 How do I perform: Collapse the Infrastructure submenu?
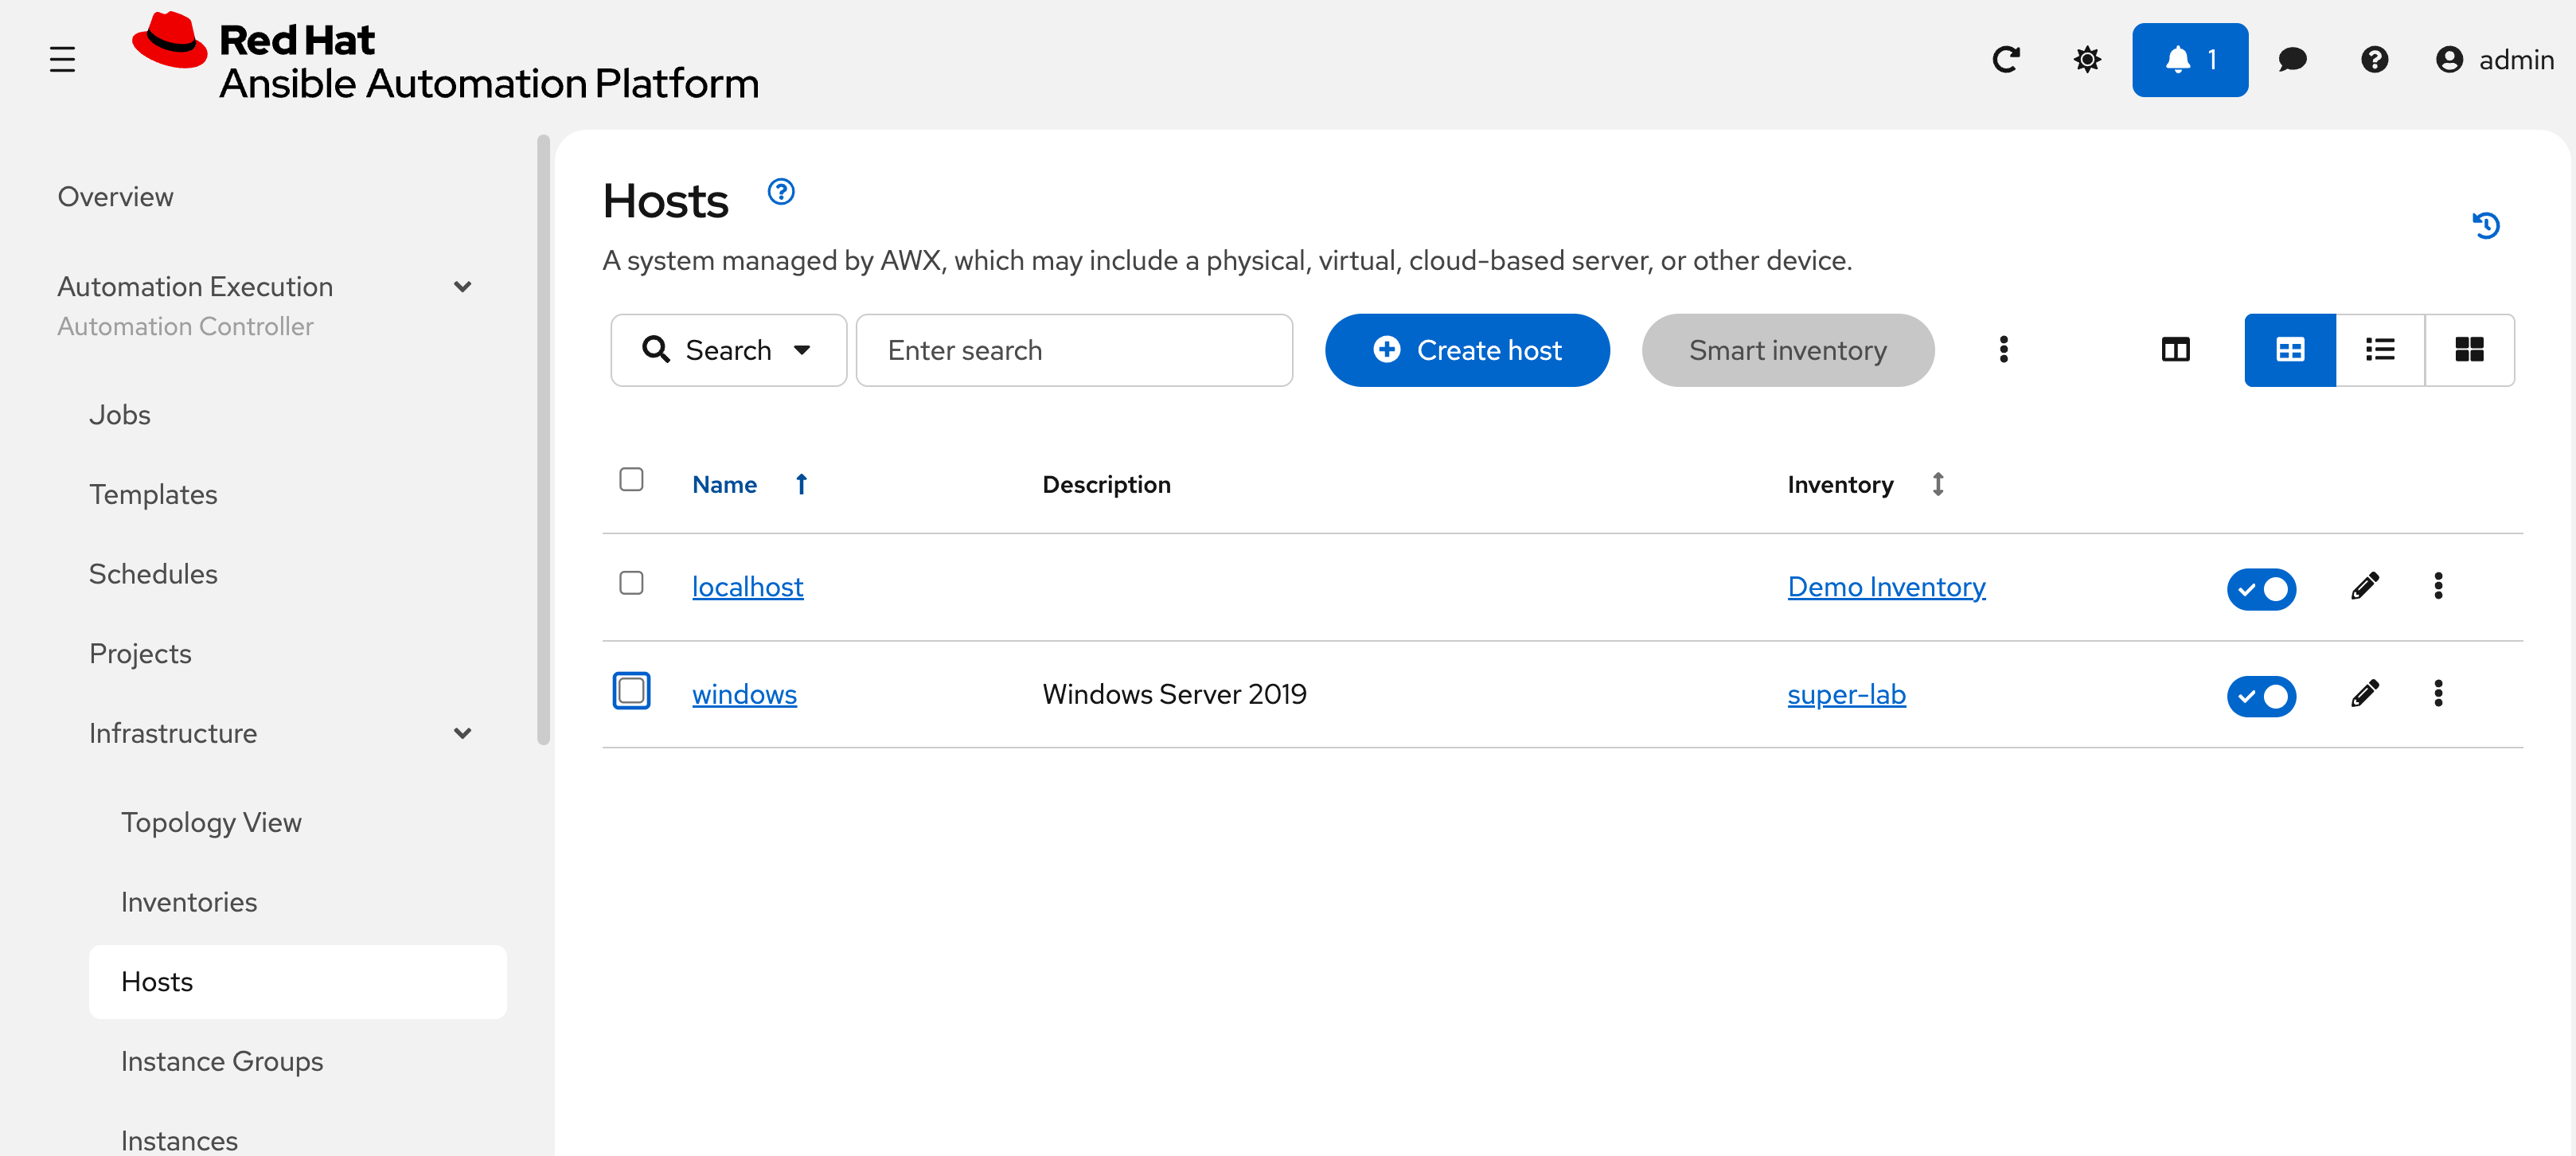(462, 733)
